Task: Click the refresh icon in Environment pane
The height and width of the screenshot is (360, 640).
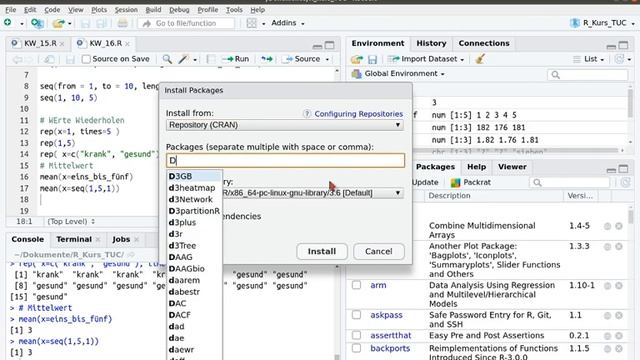Action: (x=619, y=59)
